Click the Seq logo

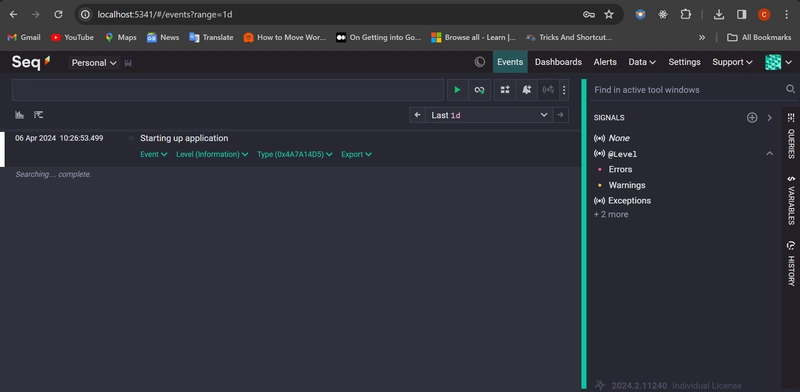point(31,62)
